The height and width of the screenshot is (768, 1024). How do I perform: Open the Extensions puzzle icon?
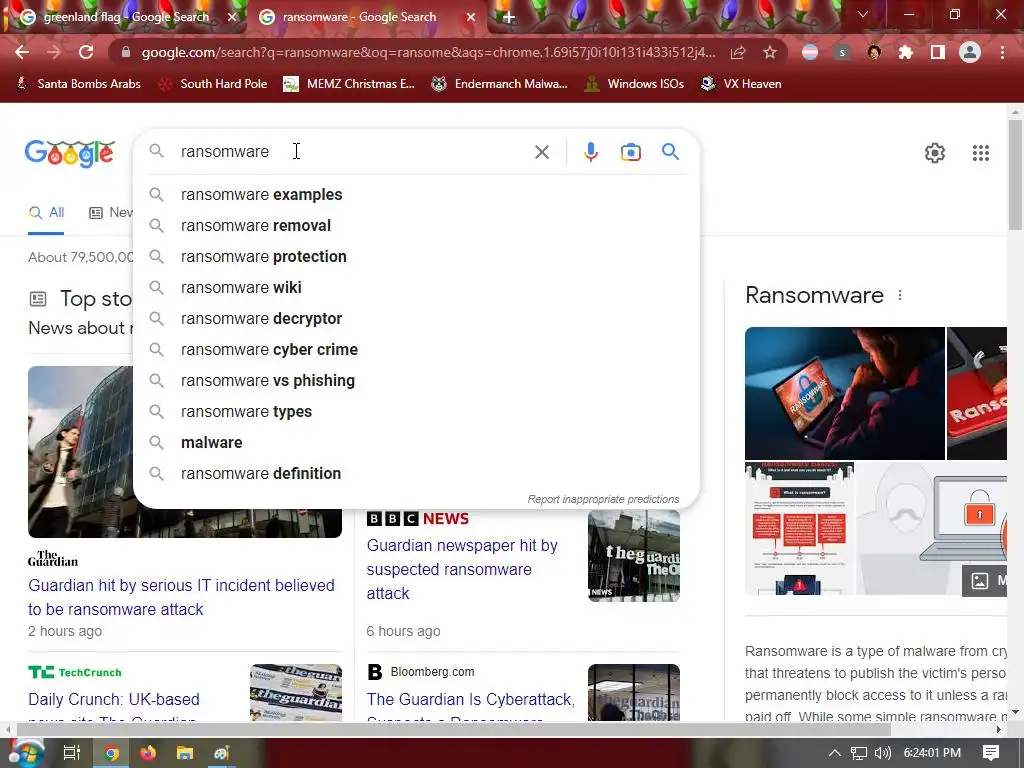[906, 52]
